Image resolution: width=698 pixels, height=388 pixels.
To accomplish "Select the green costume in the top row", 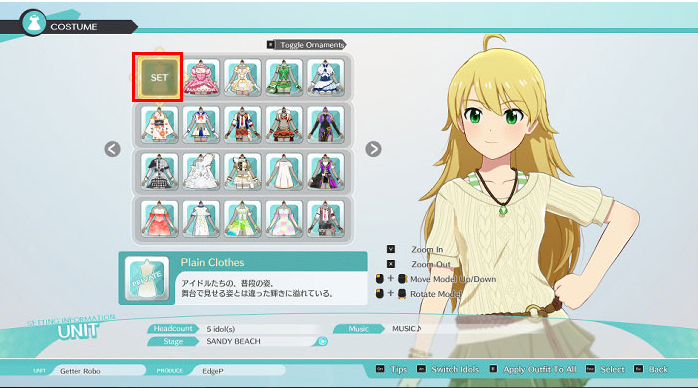I will [284, 77].
